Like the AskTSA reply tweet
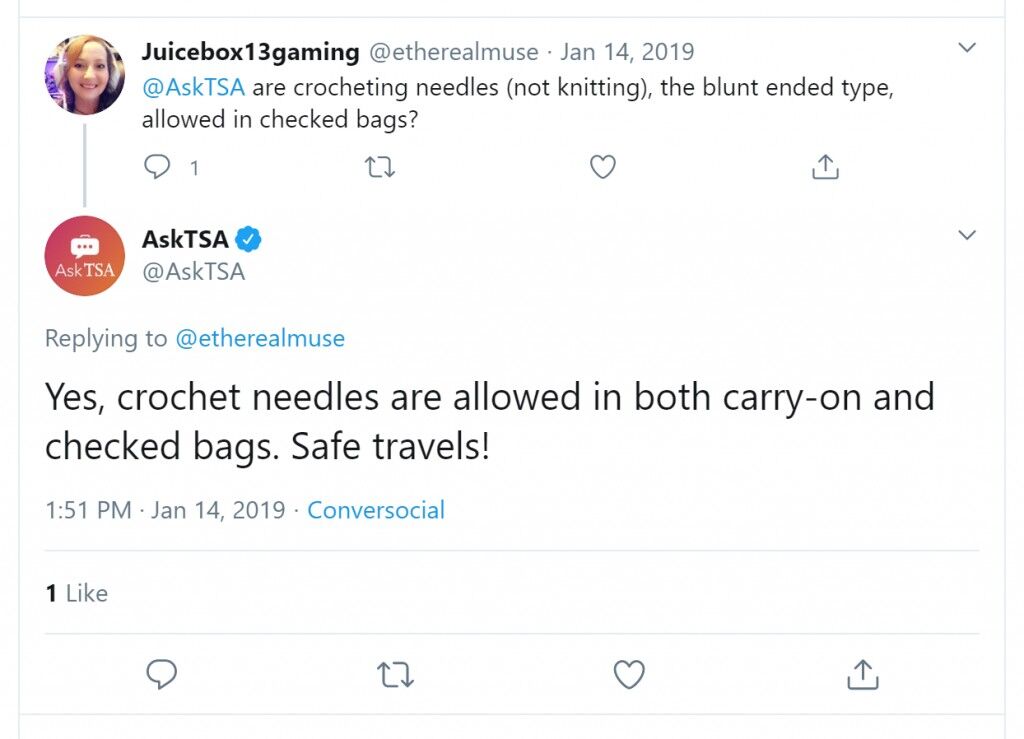Screen dimensions: 1024x739 [629, 674]
